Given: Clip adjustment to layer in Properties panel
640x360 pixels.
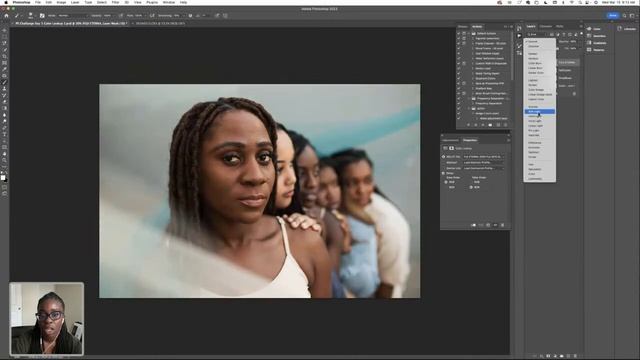Looking at the screenshot, I should (473, 225).
